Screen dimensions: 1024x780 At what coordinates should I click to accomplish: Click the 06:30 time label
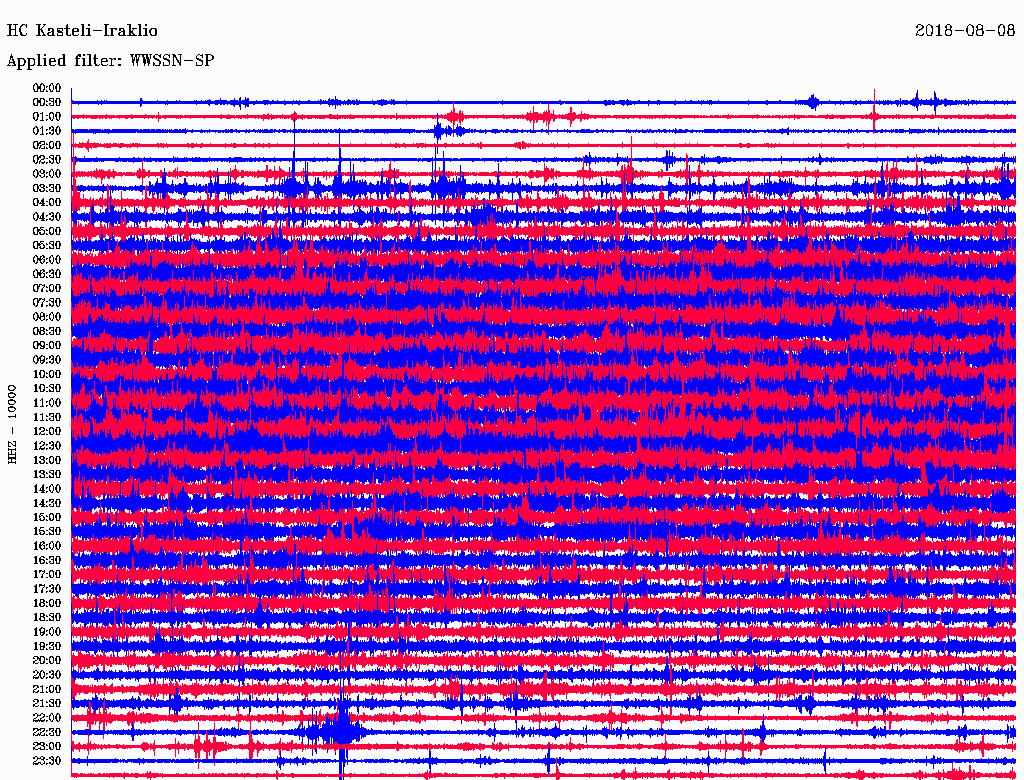(x=47, y=274)
